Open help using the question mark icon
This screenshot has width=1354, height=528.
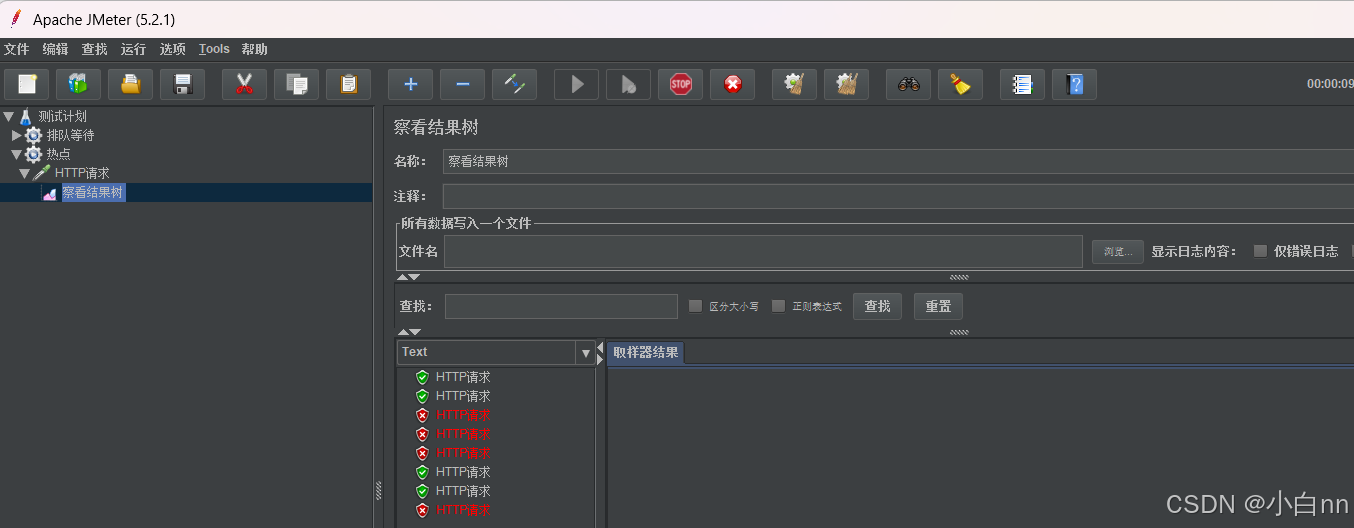(1074, 84)
